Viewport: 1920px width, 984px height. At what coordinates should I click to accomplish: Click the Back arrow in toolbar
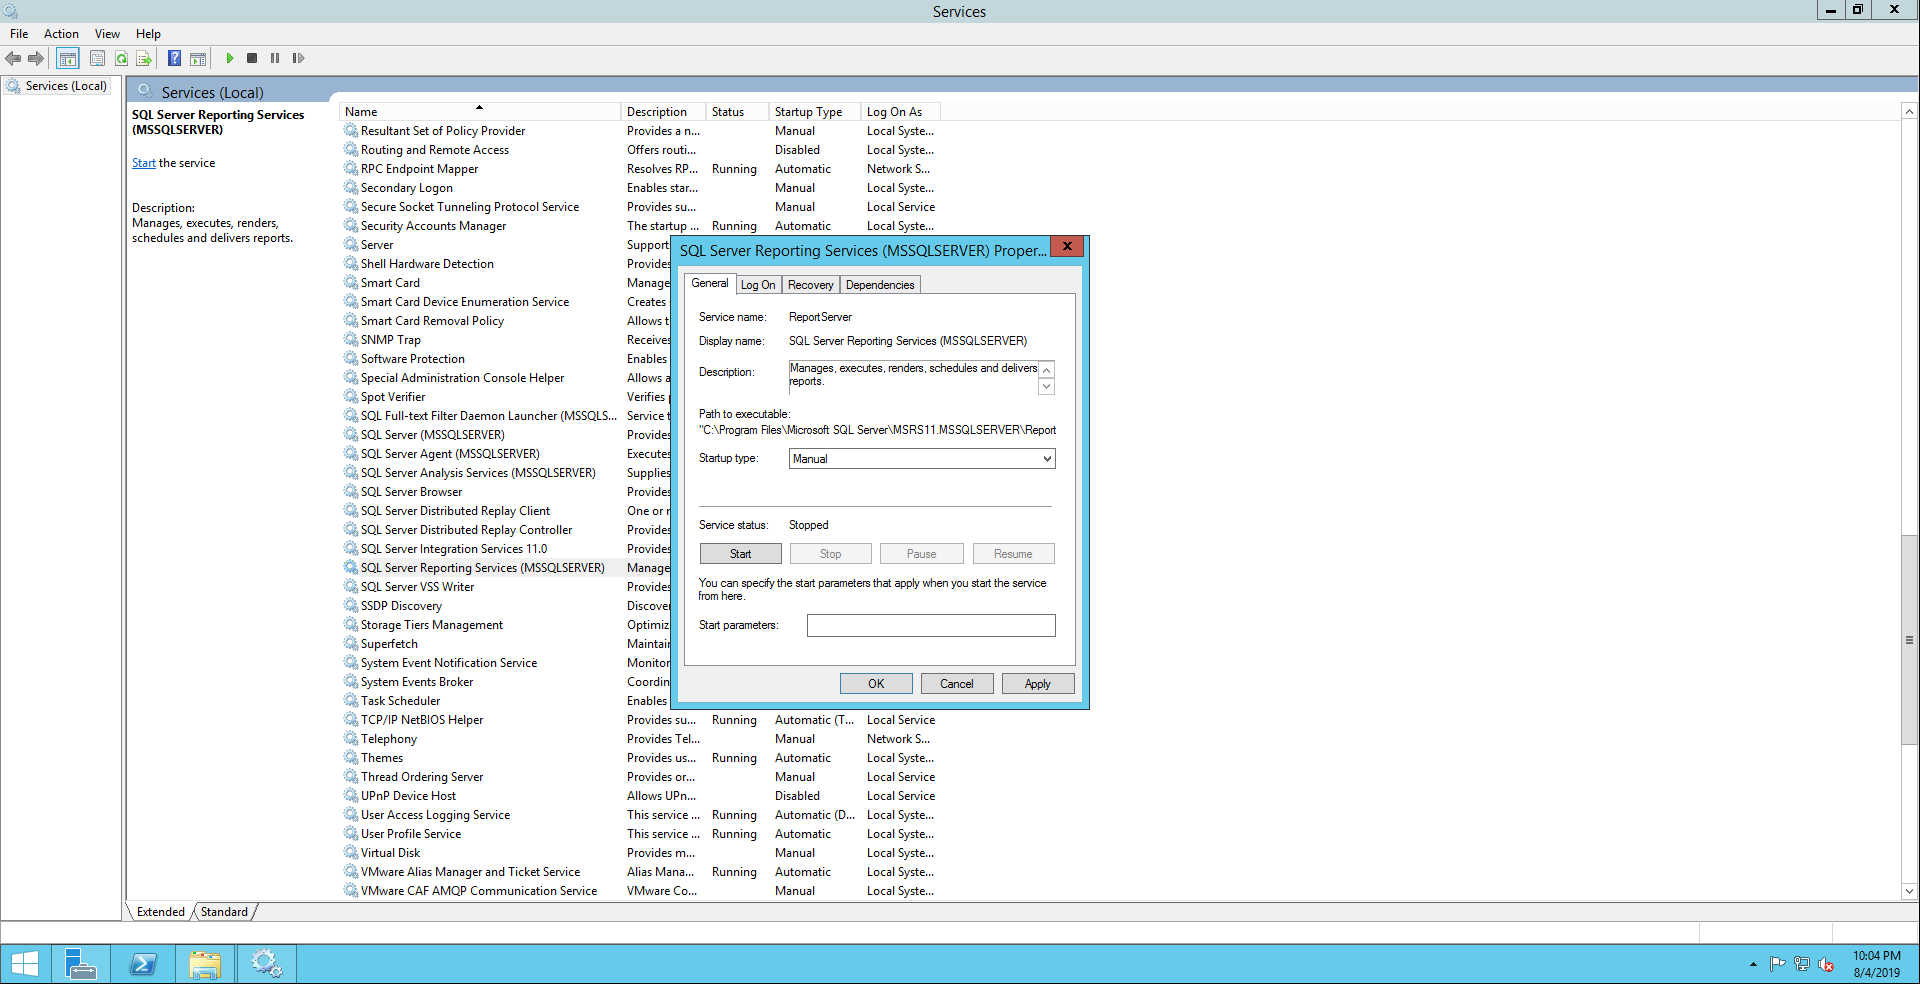click(x=13, y=59)
